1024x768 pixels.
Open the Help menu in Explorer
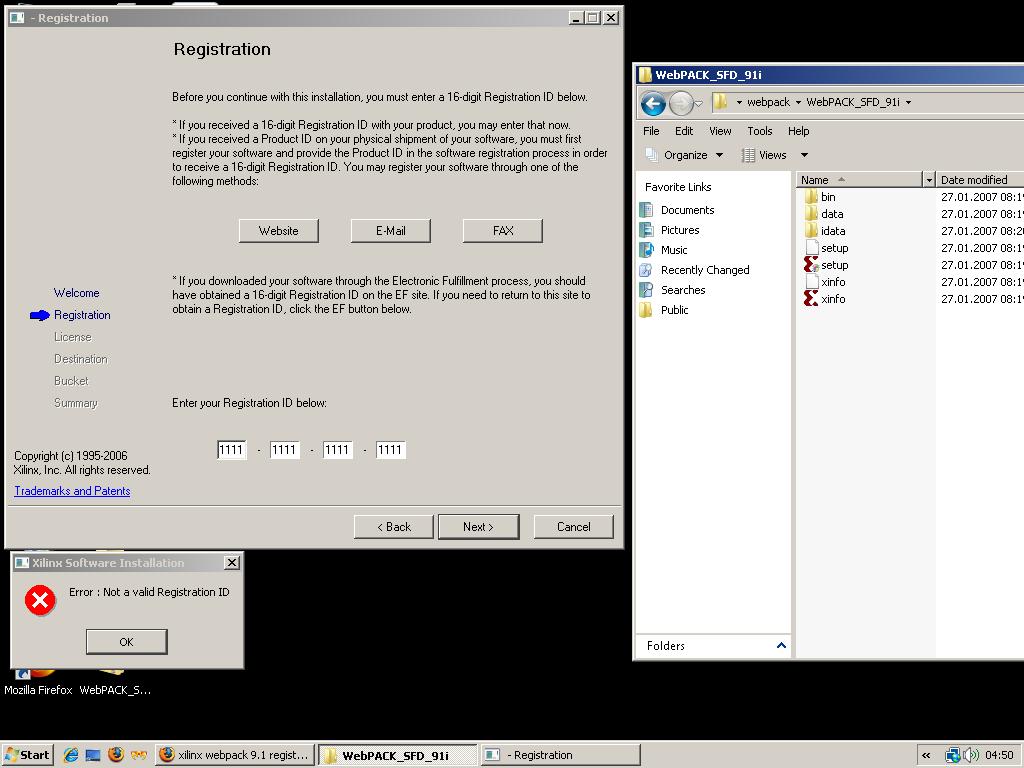pyautogui.click(x=798, y=131)
